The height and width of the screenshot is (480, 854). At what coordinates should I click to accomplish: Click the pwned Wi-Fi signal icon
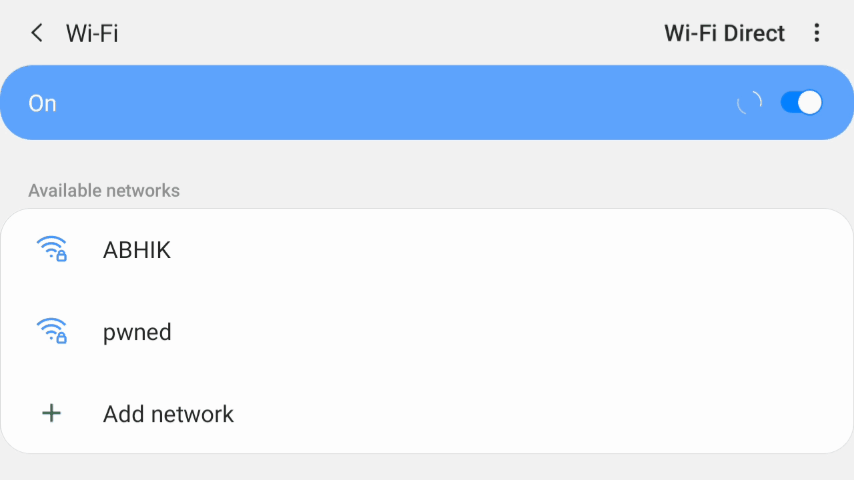[50, 330]
